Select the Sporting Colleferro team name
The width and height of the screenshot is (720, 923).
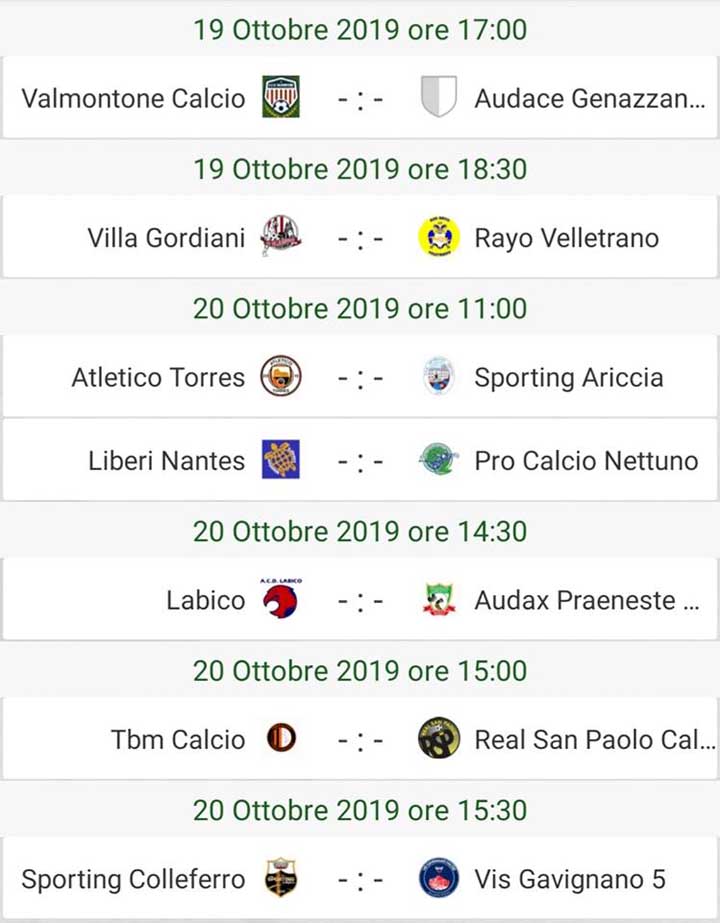[133, 880]
